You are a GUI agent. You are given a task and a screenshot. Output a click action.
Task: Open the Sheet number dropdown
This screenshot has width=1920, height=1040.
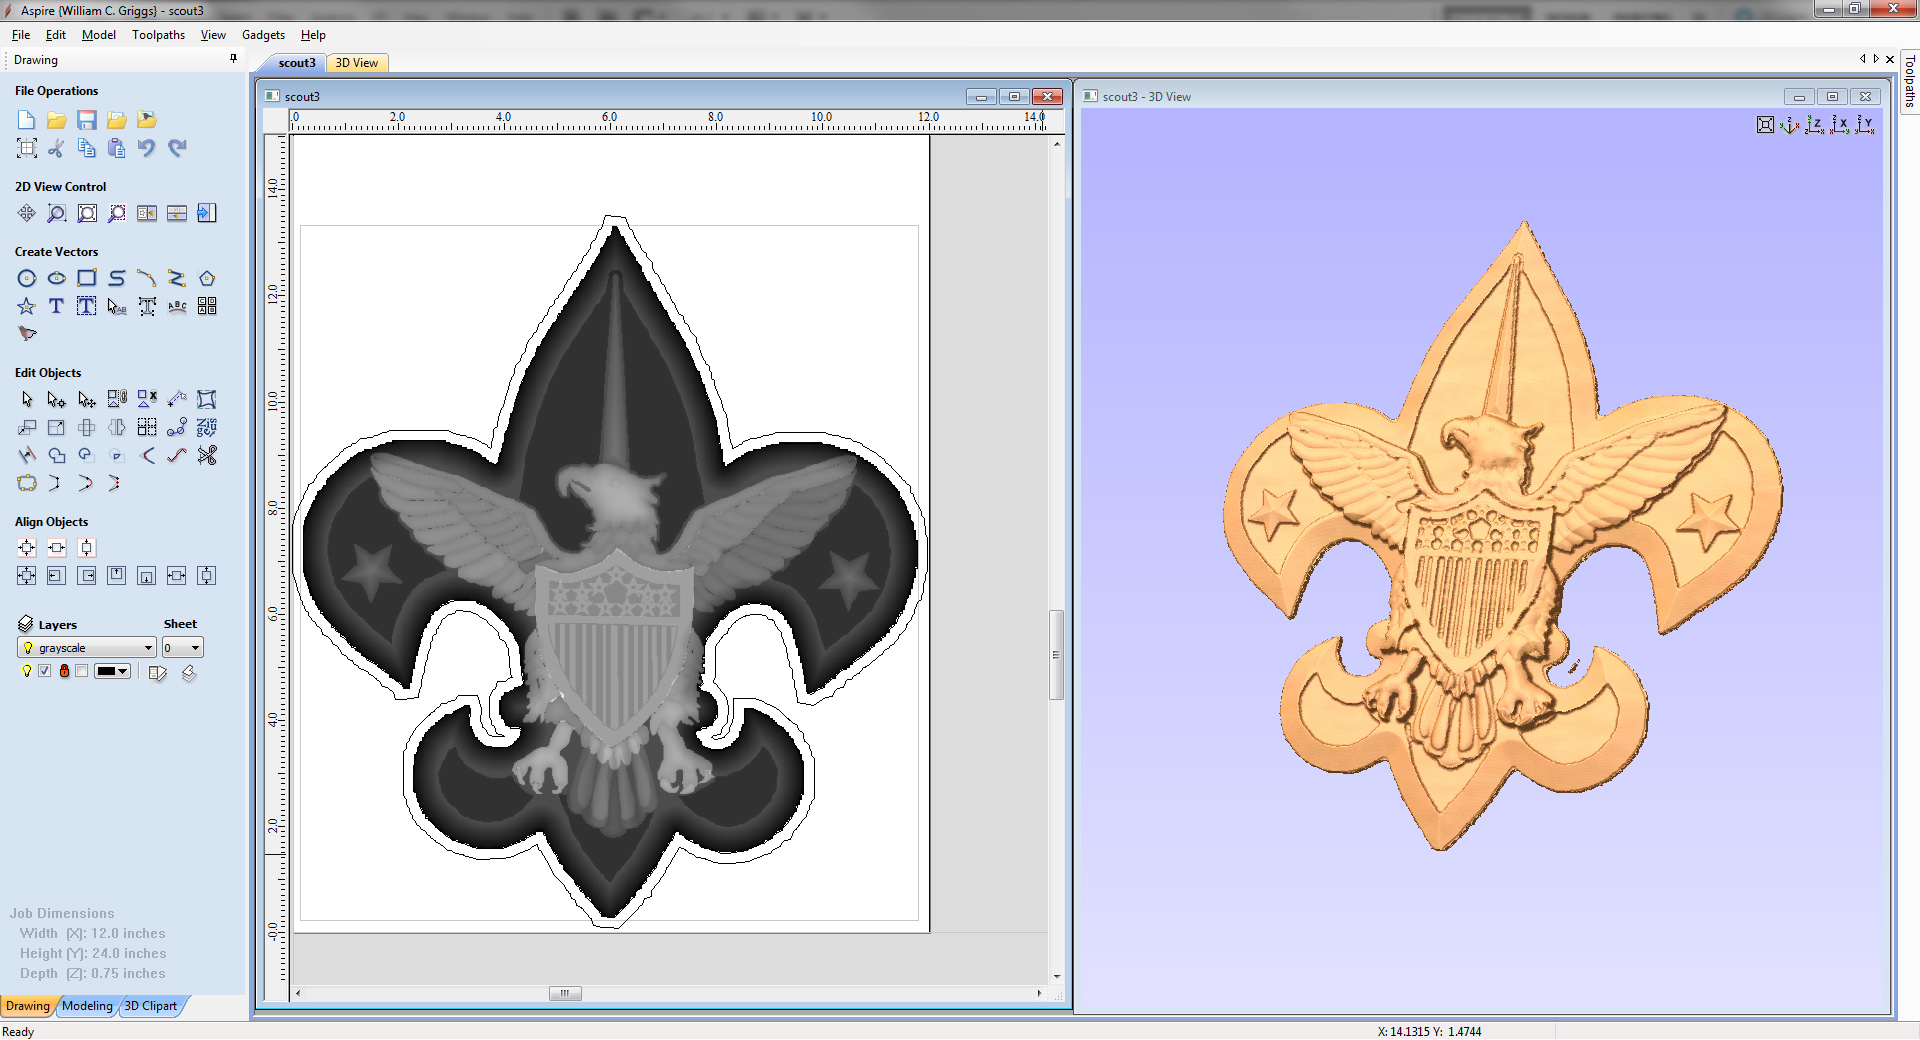coord(183,648)
